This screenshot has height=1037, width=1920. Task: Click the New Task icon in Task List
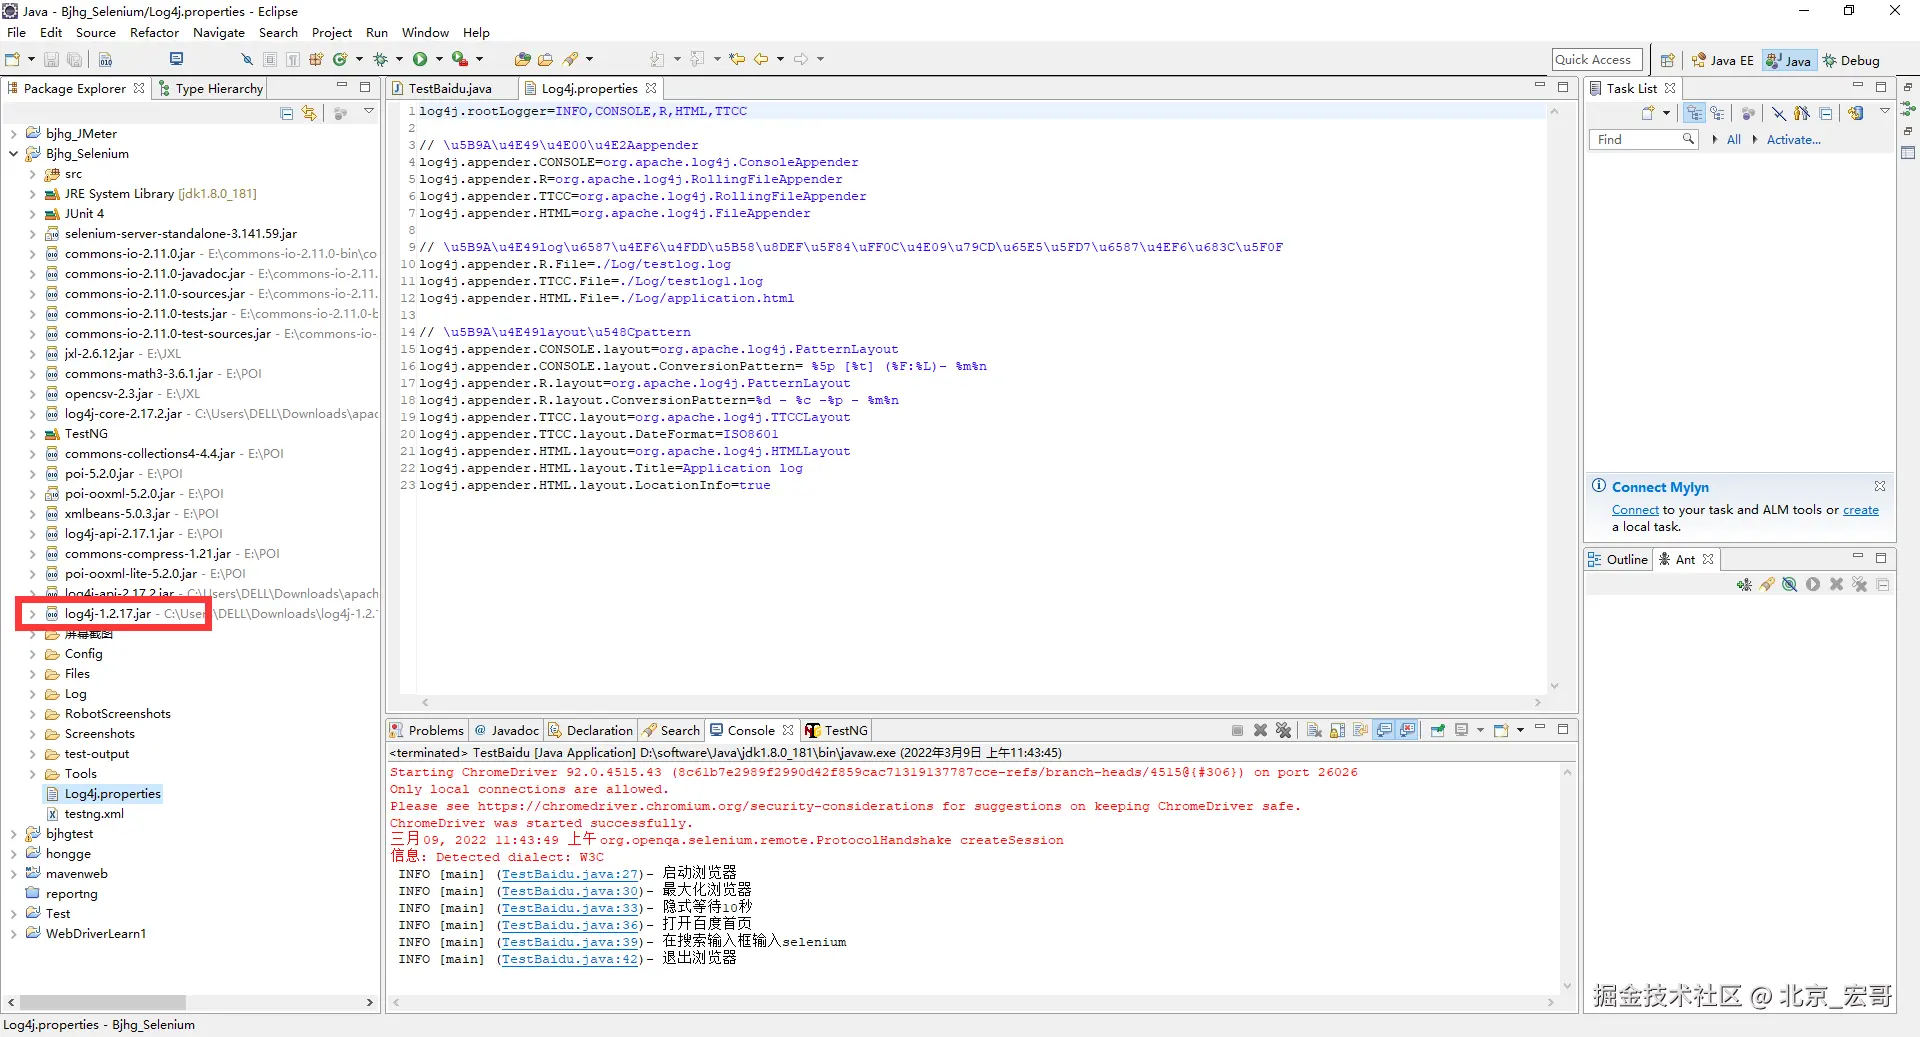click(x=1648, y=113)
